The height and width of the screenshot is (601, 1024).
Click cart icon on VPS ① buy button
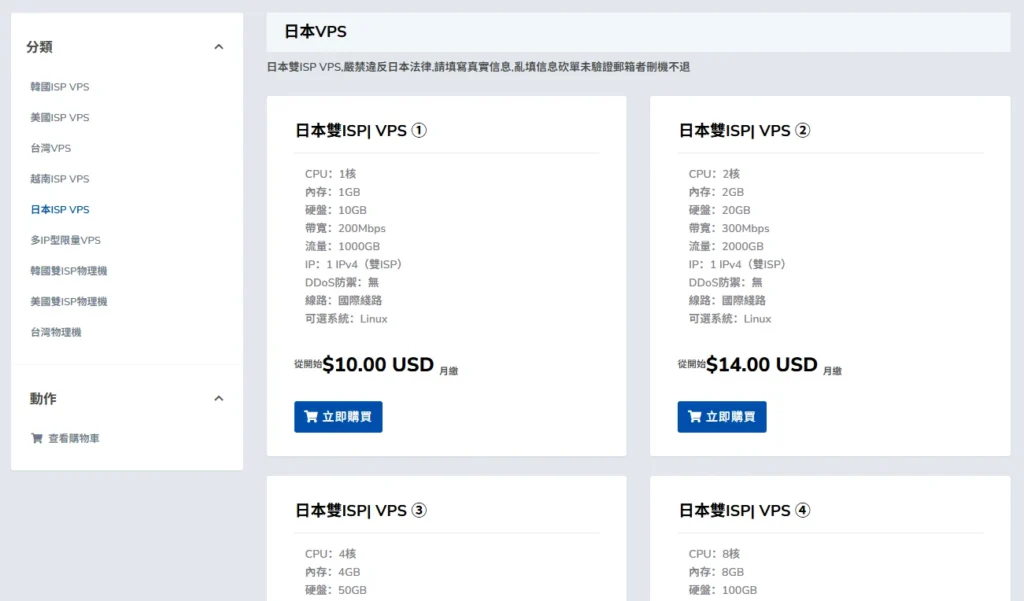311,417
